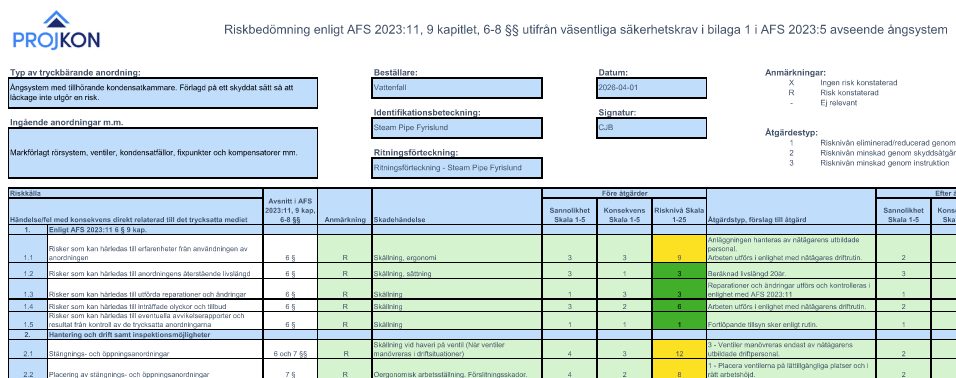Select the green risk level 1 cell in row 1.5

pyautogui.click(x=679, y=321)
